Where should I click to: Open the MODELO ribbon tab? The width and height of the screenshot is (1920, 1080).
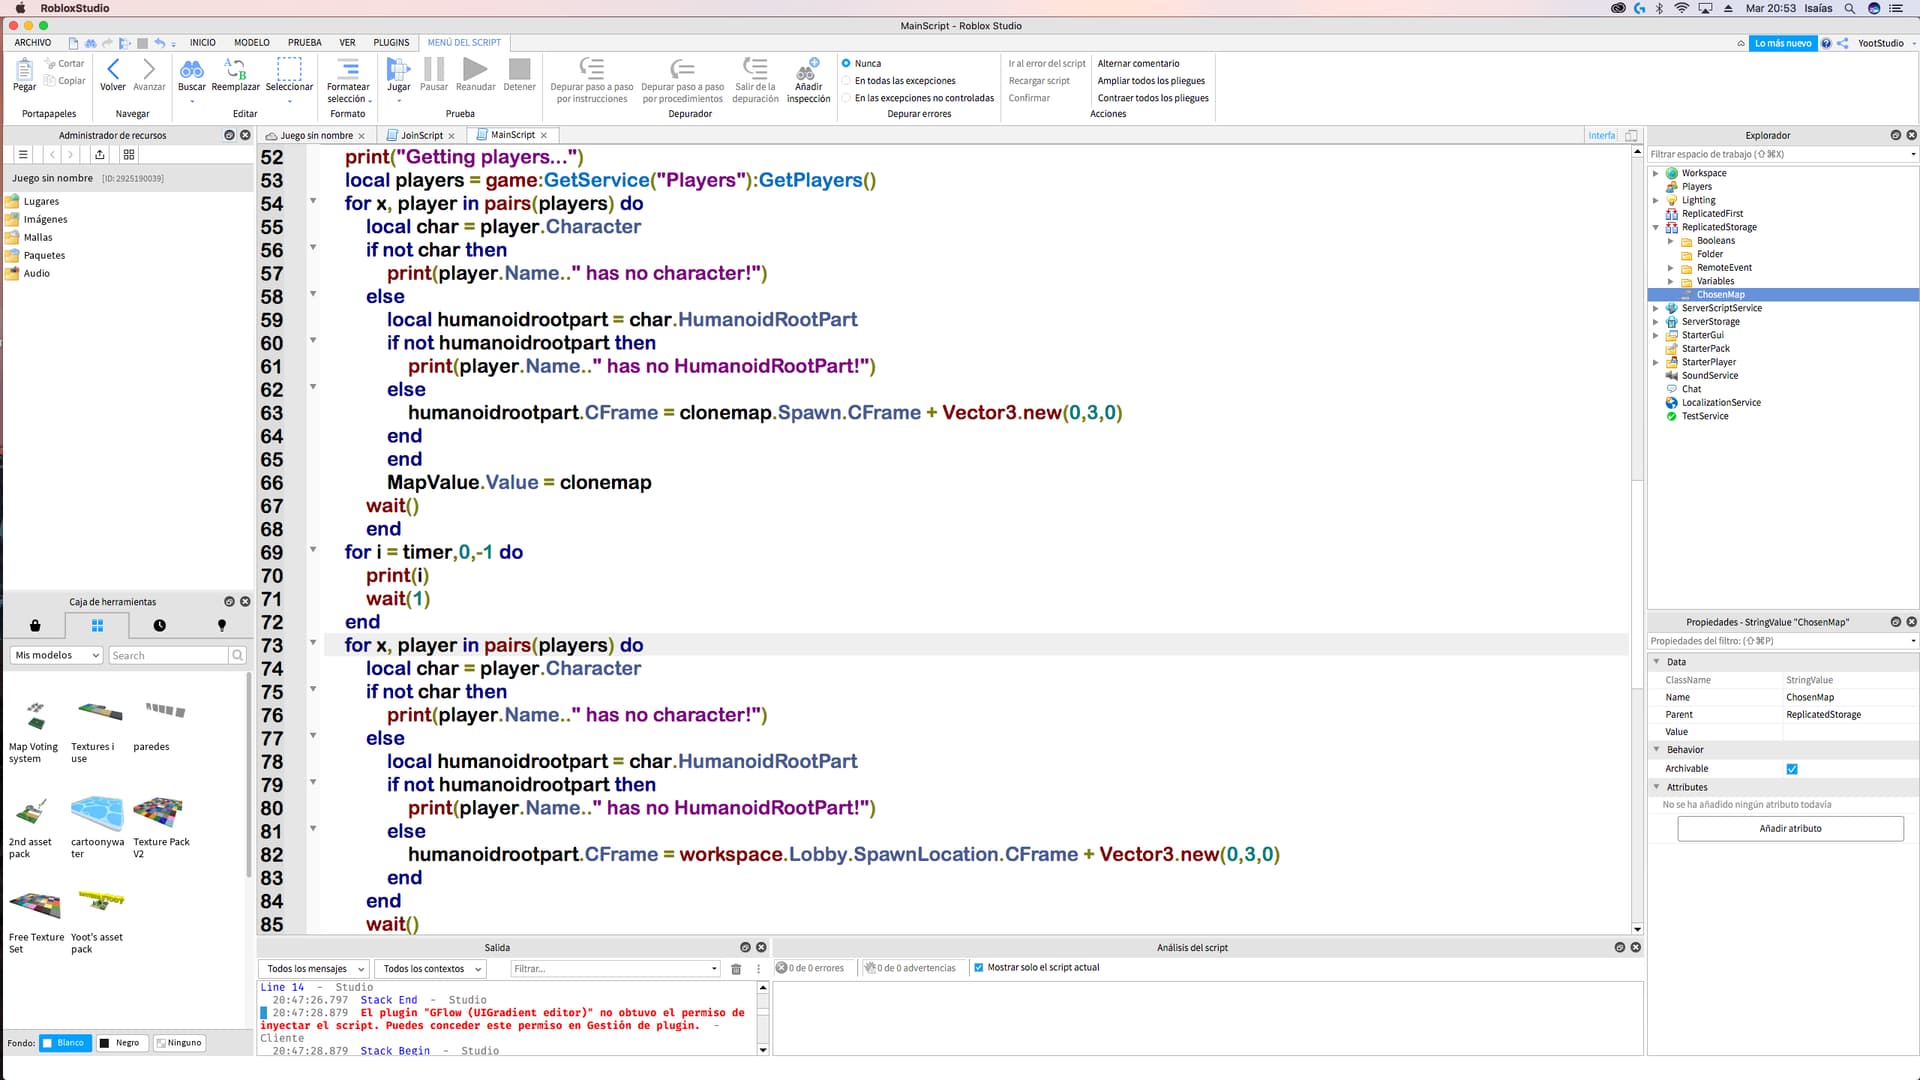click(x=252, y=43)
